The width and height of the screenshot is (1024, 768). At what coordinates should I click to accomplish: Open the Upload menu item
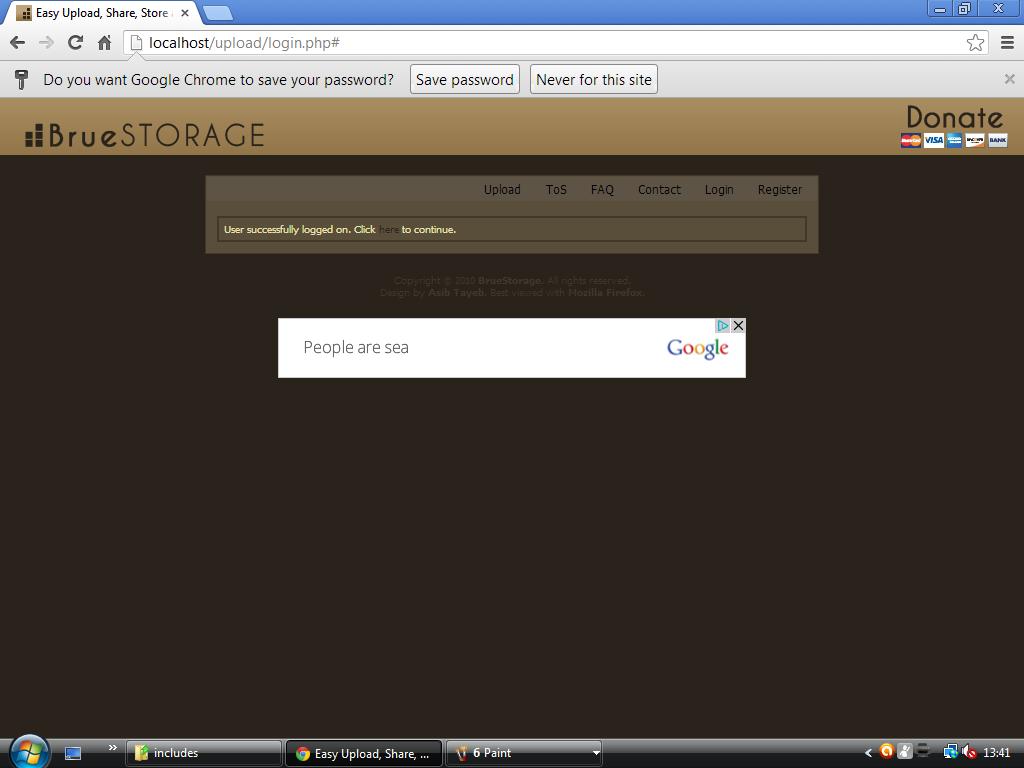click(x=502, y=189)
